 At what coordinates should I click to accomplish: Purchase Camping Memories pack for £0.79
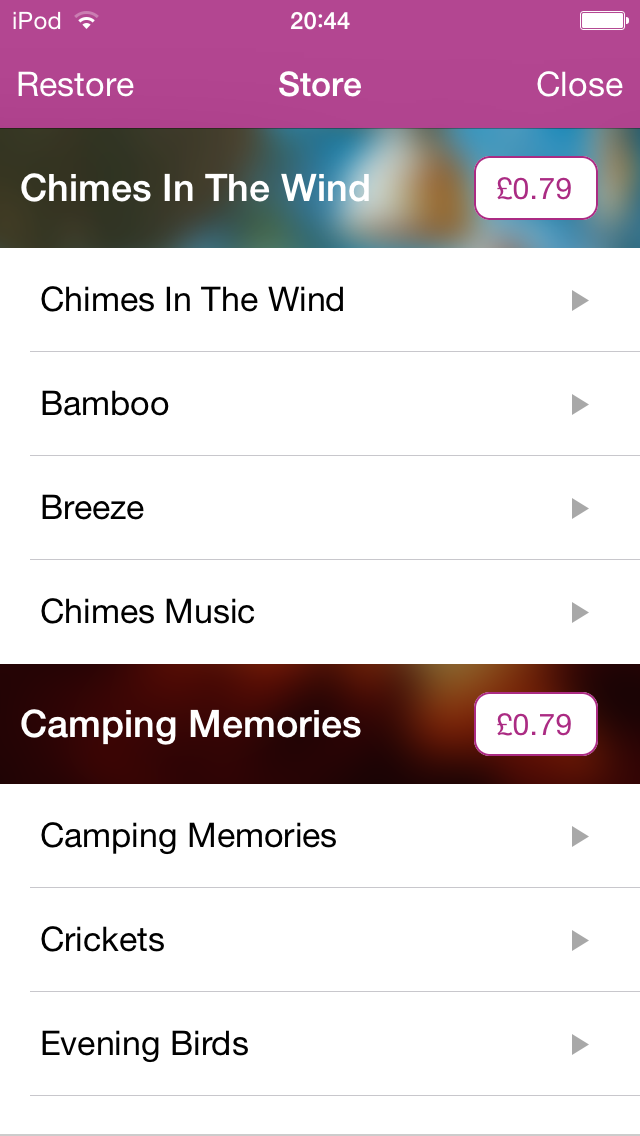point(535,724)
